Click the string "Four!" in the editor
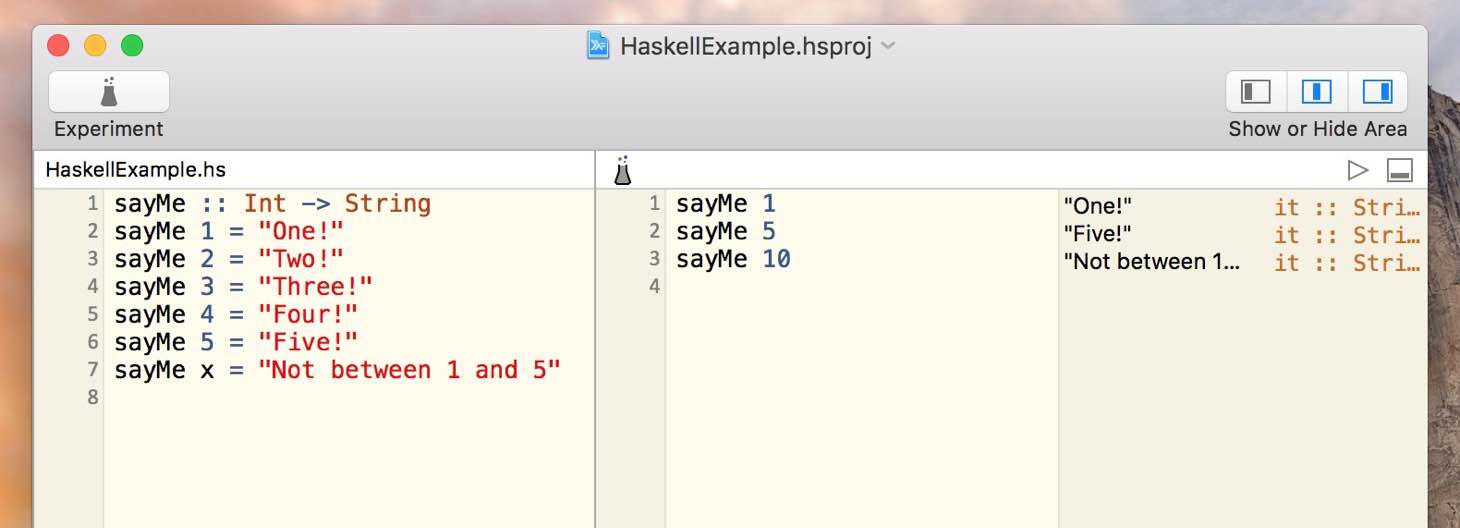1460x528 pixels. (308, 314)
